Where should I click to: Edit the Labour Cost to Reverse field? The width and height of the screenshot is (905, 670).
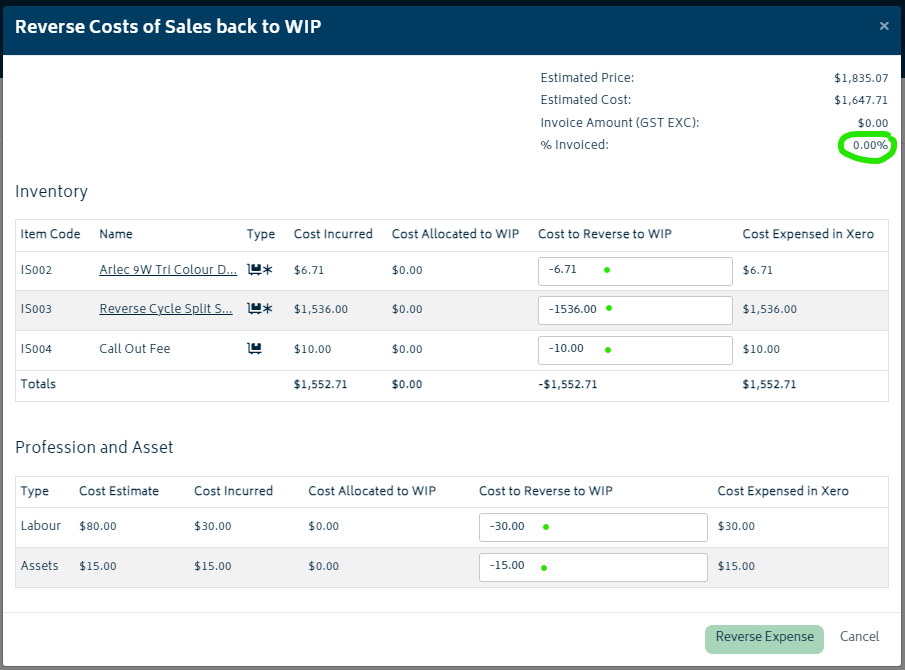[593, 527]
